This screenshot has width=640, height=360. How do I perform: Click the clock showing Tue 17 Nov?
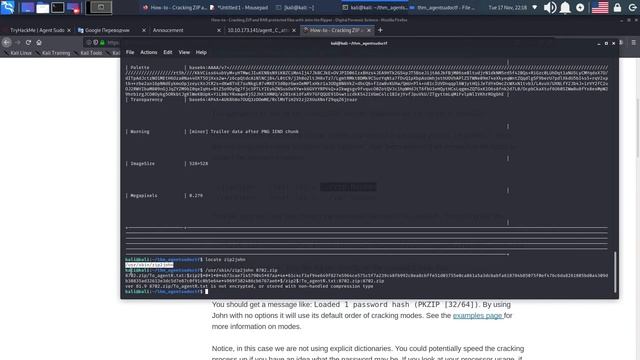[x=507, y=7]
